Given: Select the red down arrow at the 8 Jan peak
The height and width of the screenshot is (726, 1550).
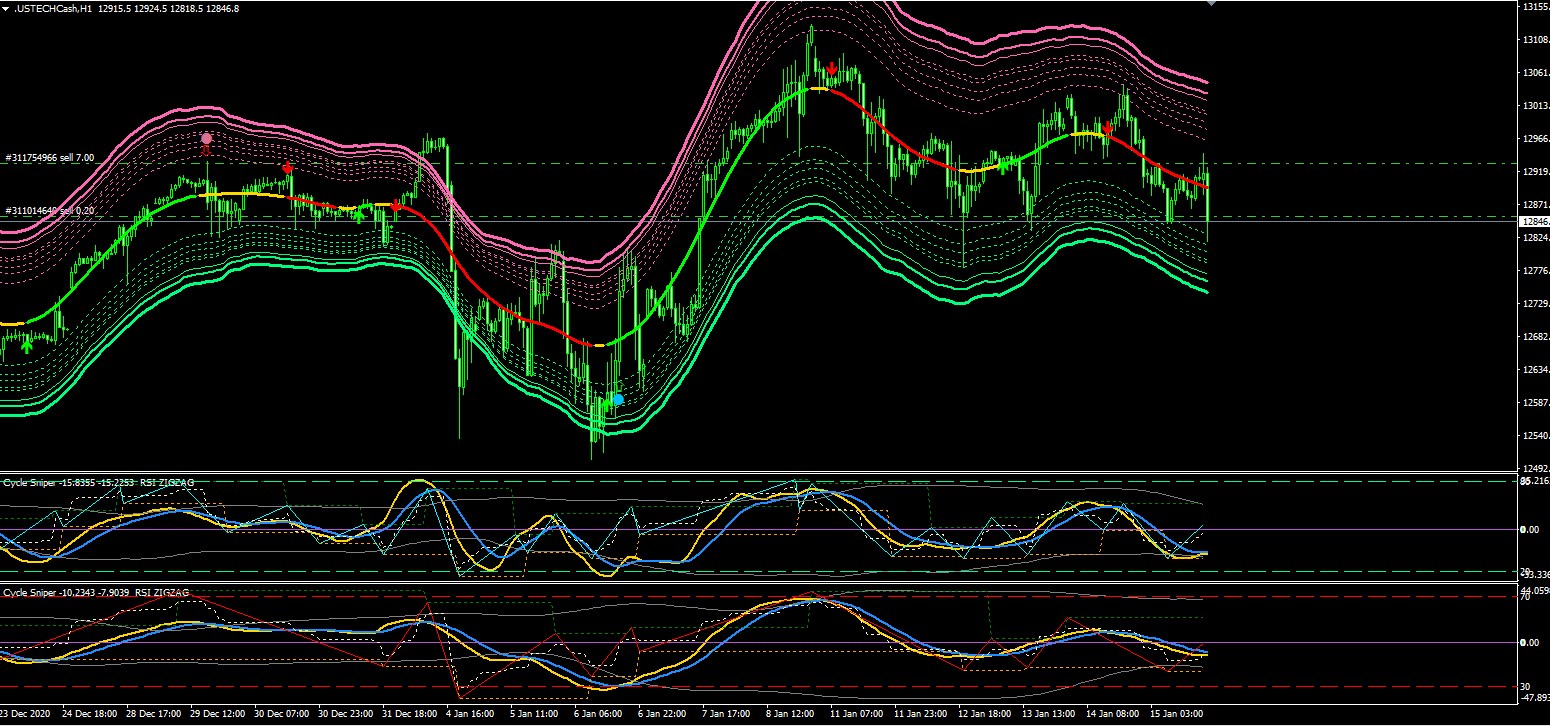Looking at the screenshot, I should (x=832, y=69).
